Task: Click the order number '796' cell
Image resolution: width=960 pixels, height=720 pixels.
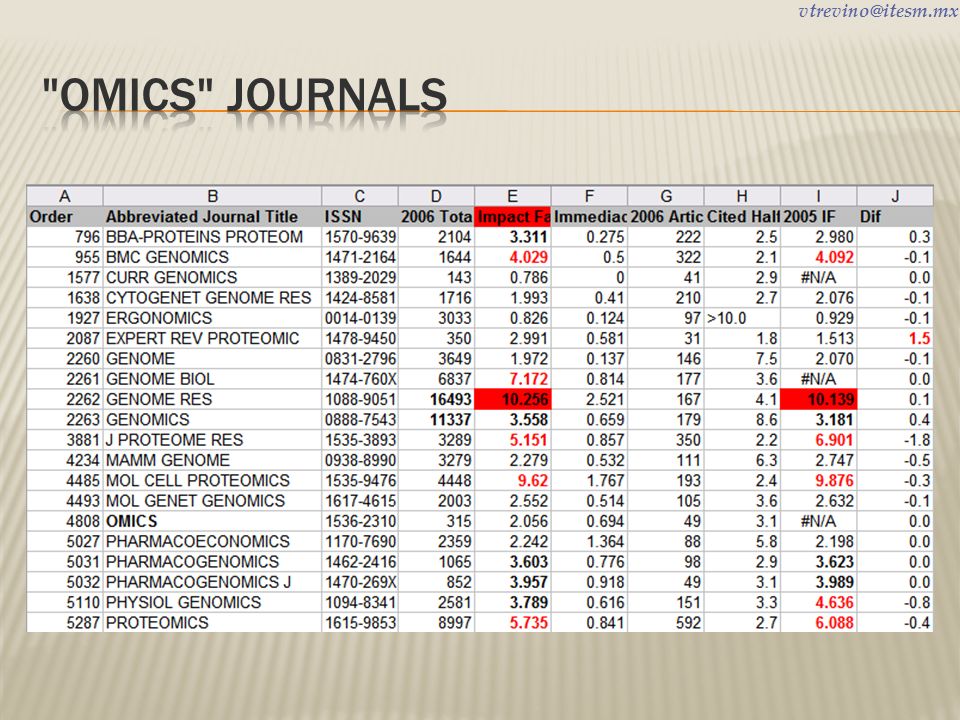Action: point(65,237)
